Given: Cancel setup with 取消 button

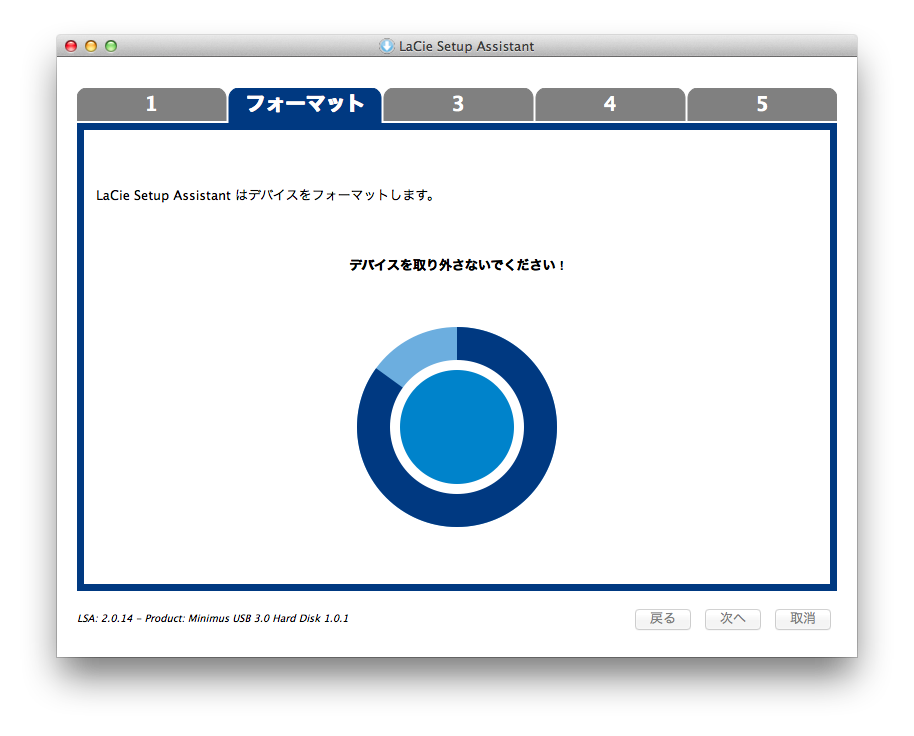Looking at the screenshot, I should 803,619.
